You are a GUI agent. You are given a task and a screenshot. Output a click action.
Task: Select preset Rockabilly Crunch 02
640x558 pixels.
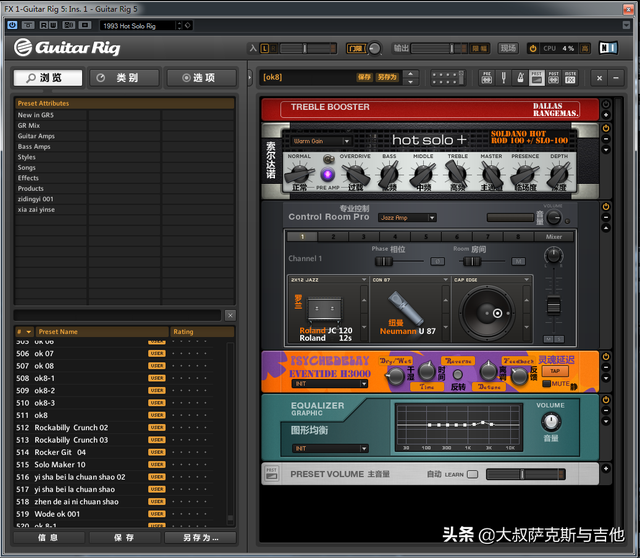click(x=113, y=427)
